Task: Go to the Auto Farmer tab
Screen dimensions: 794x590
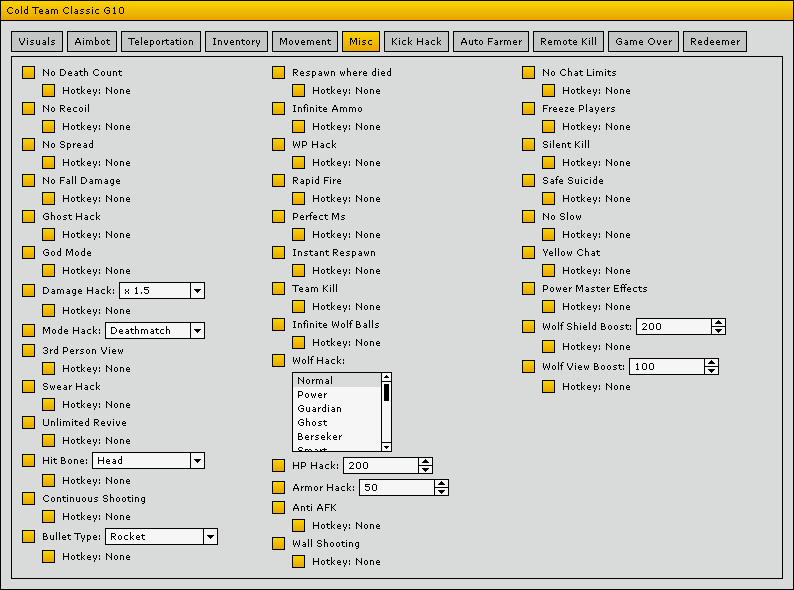Action: (490, 42)
